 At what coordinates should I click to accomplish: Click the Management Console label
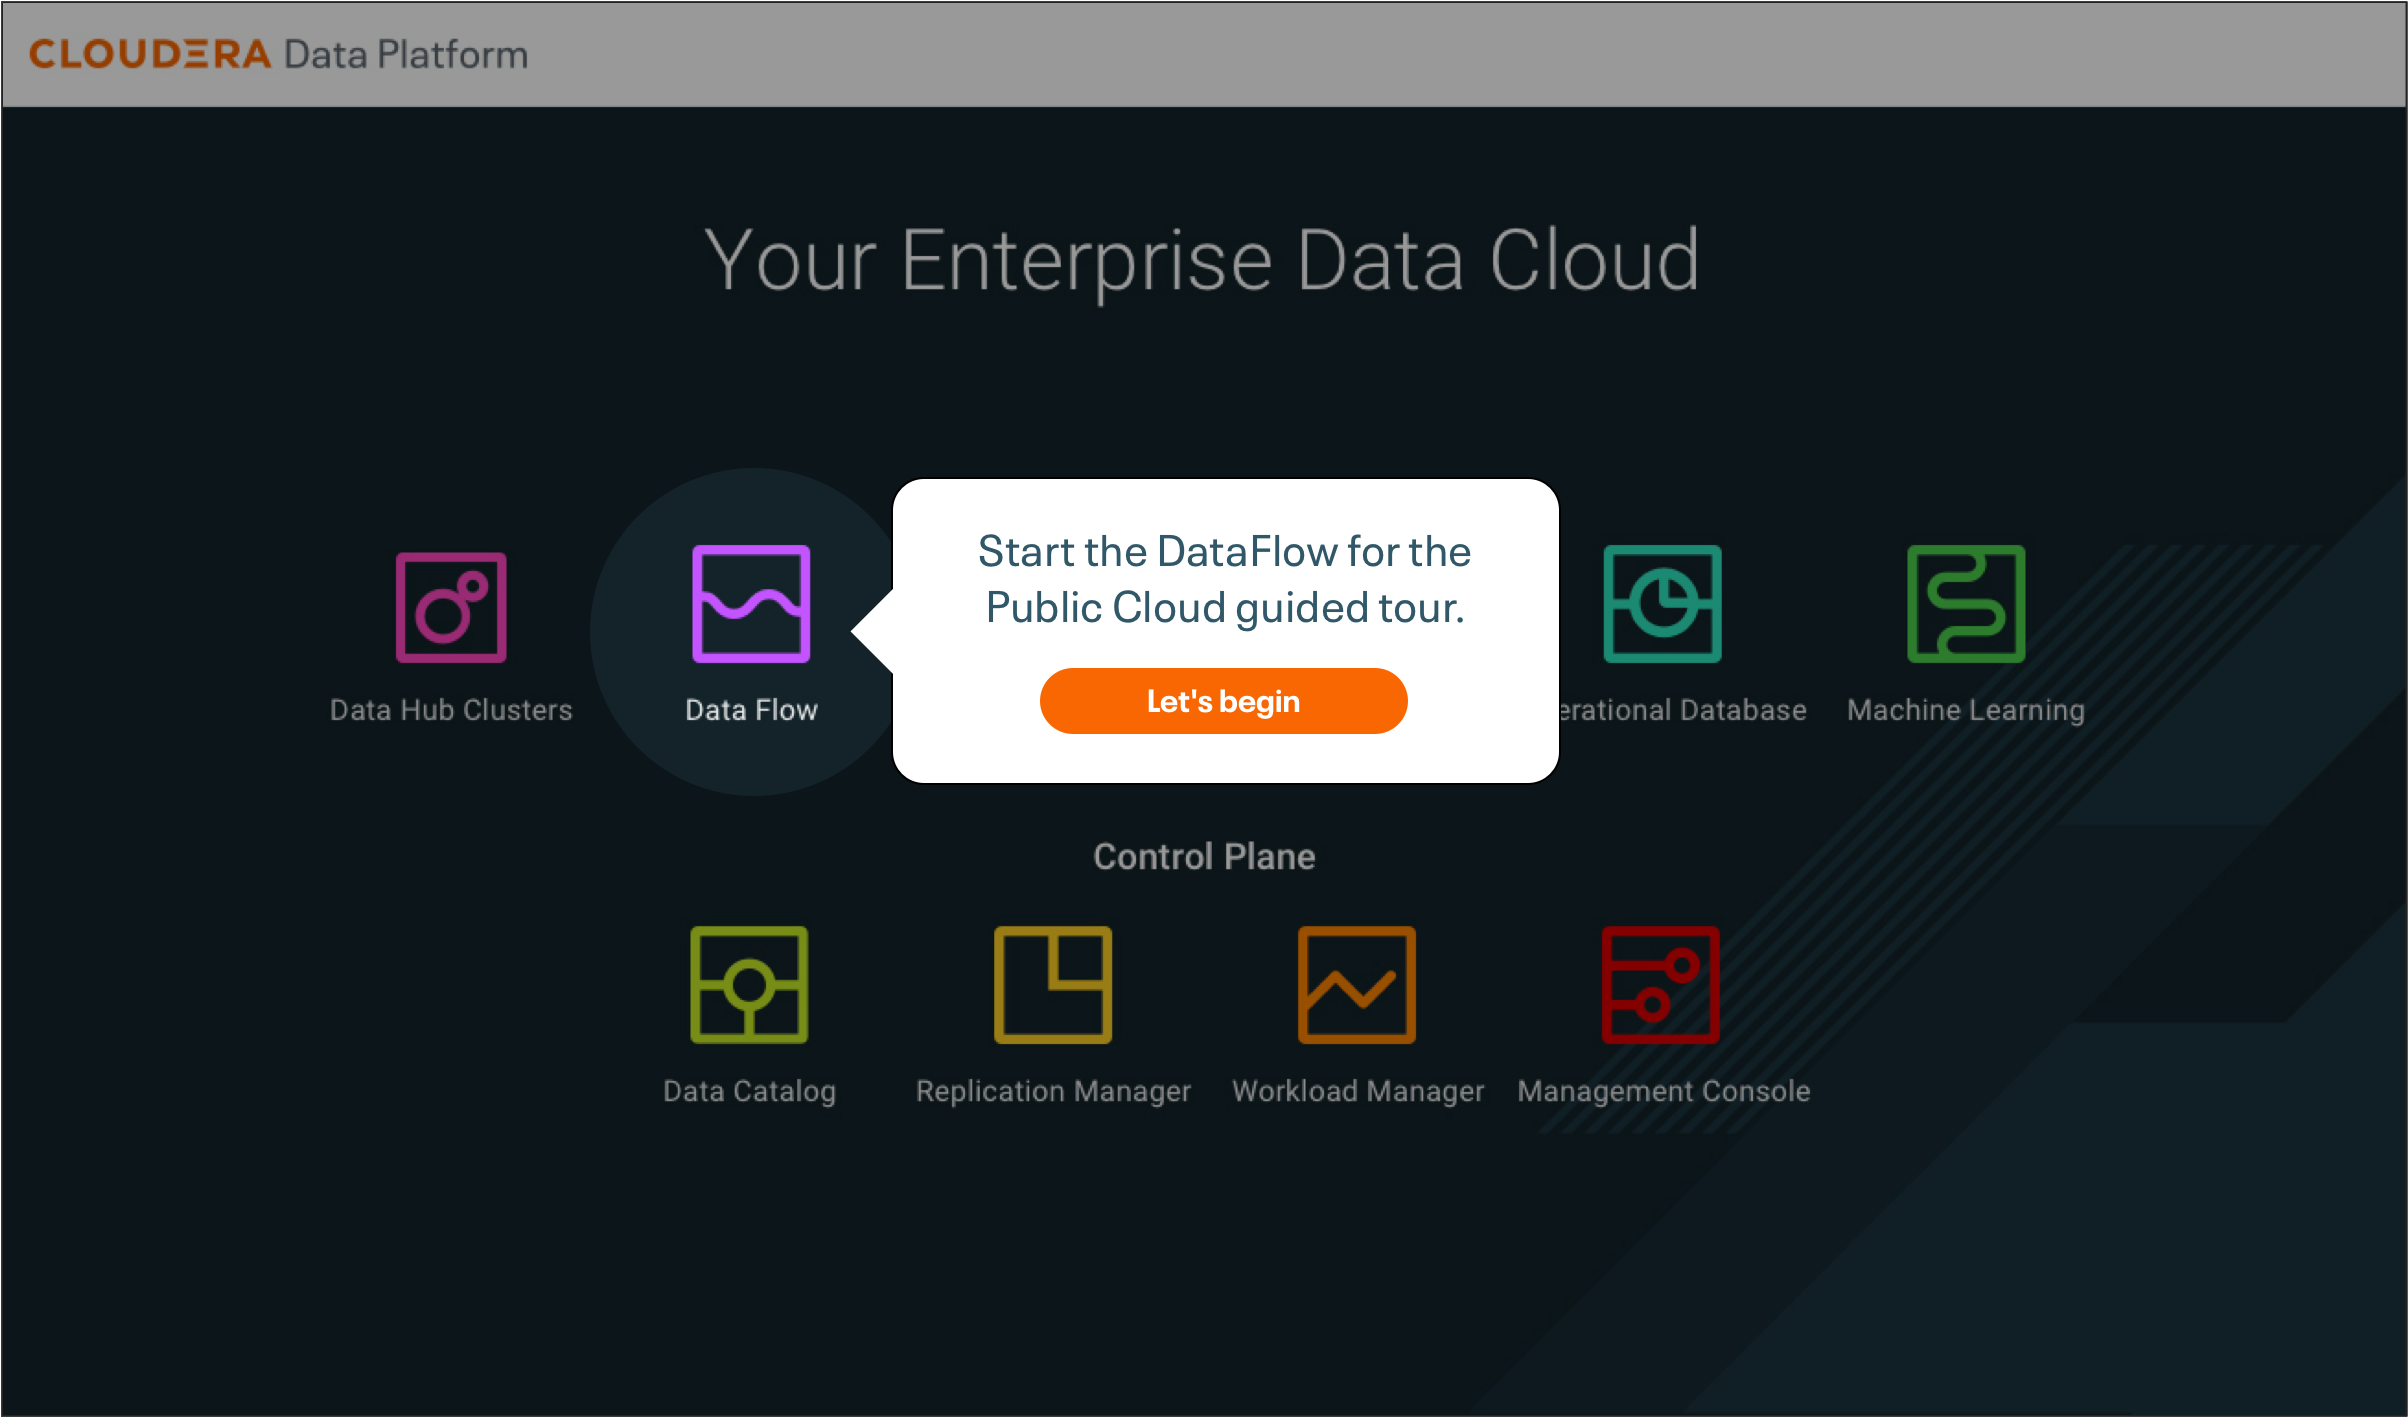point(1663,1091)
